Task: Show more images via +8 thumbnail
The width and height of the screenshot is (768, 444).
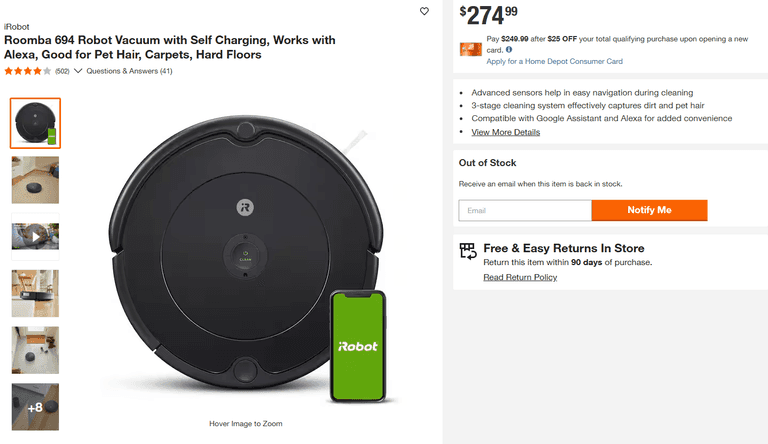Action: (x=35, y=407)
